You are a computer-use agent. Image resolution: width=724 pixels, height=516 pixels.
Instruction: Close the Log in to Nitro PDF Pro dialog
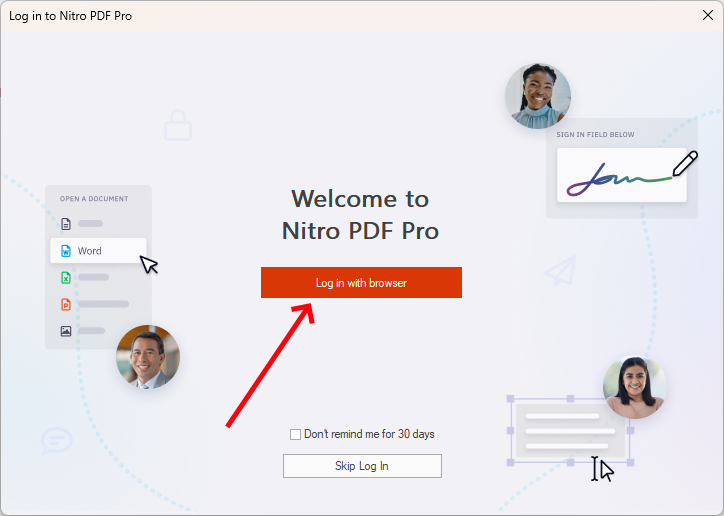point(707,15)
